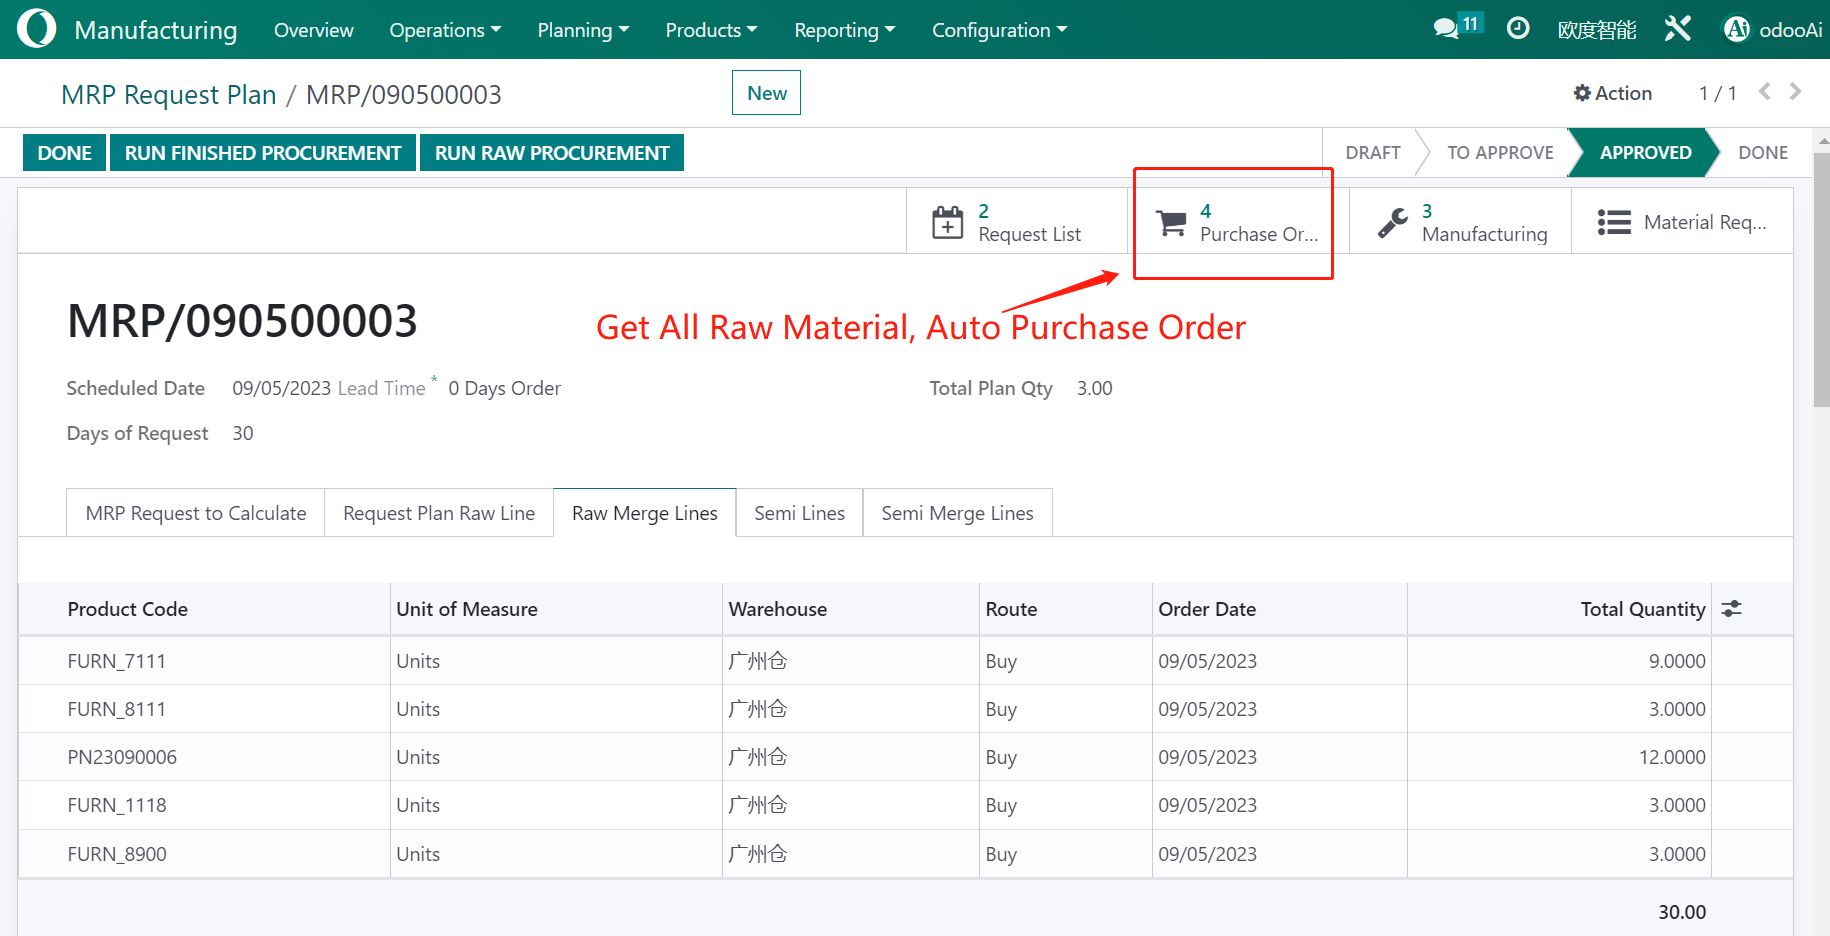
Task: Open the messages chat icon
Action: coord(1445,29)
